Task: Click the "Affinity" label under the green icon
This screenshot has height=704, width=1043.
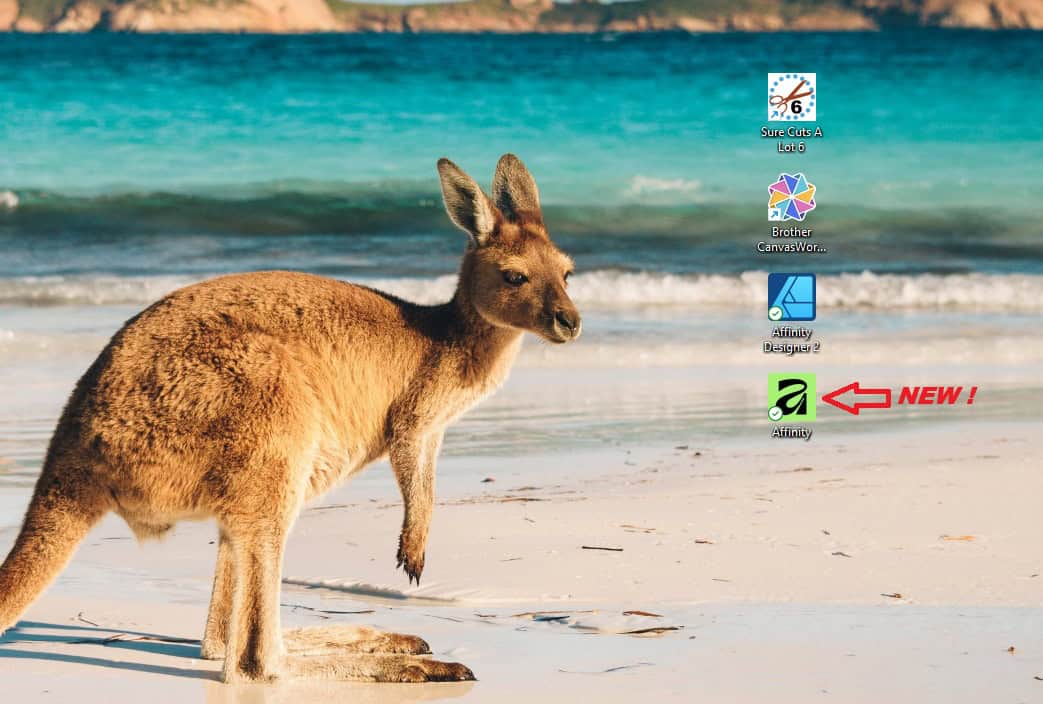Action: point(792,432)
